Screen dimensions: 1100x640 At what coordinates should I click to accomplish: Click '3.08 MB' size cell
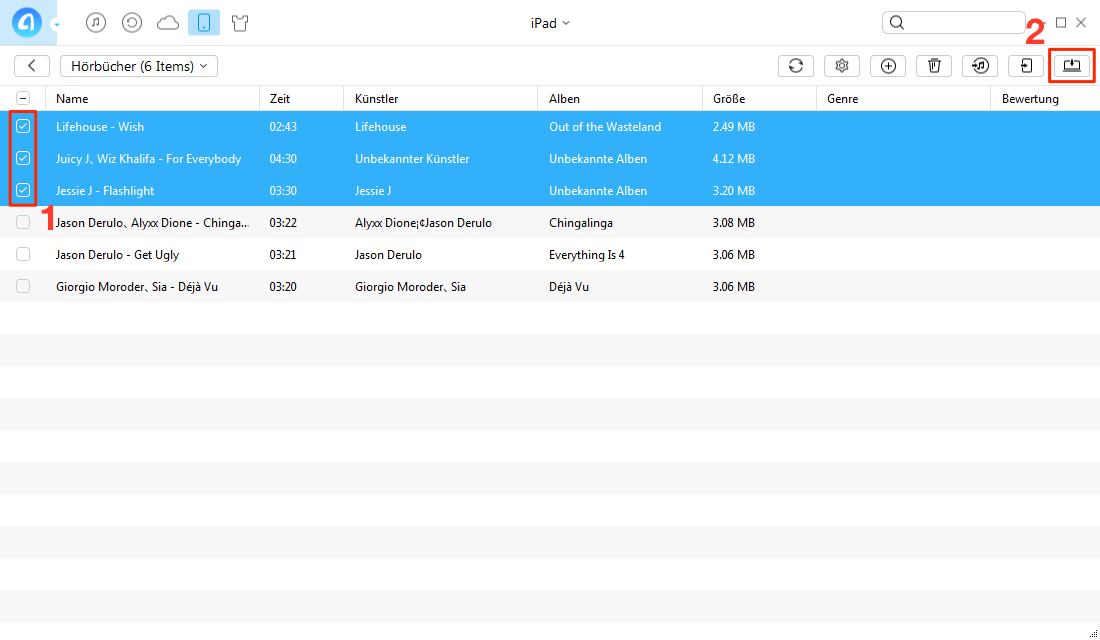pyautogui.click(x=734, y=222)
